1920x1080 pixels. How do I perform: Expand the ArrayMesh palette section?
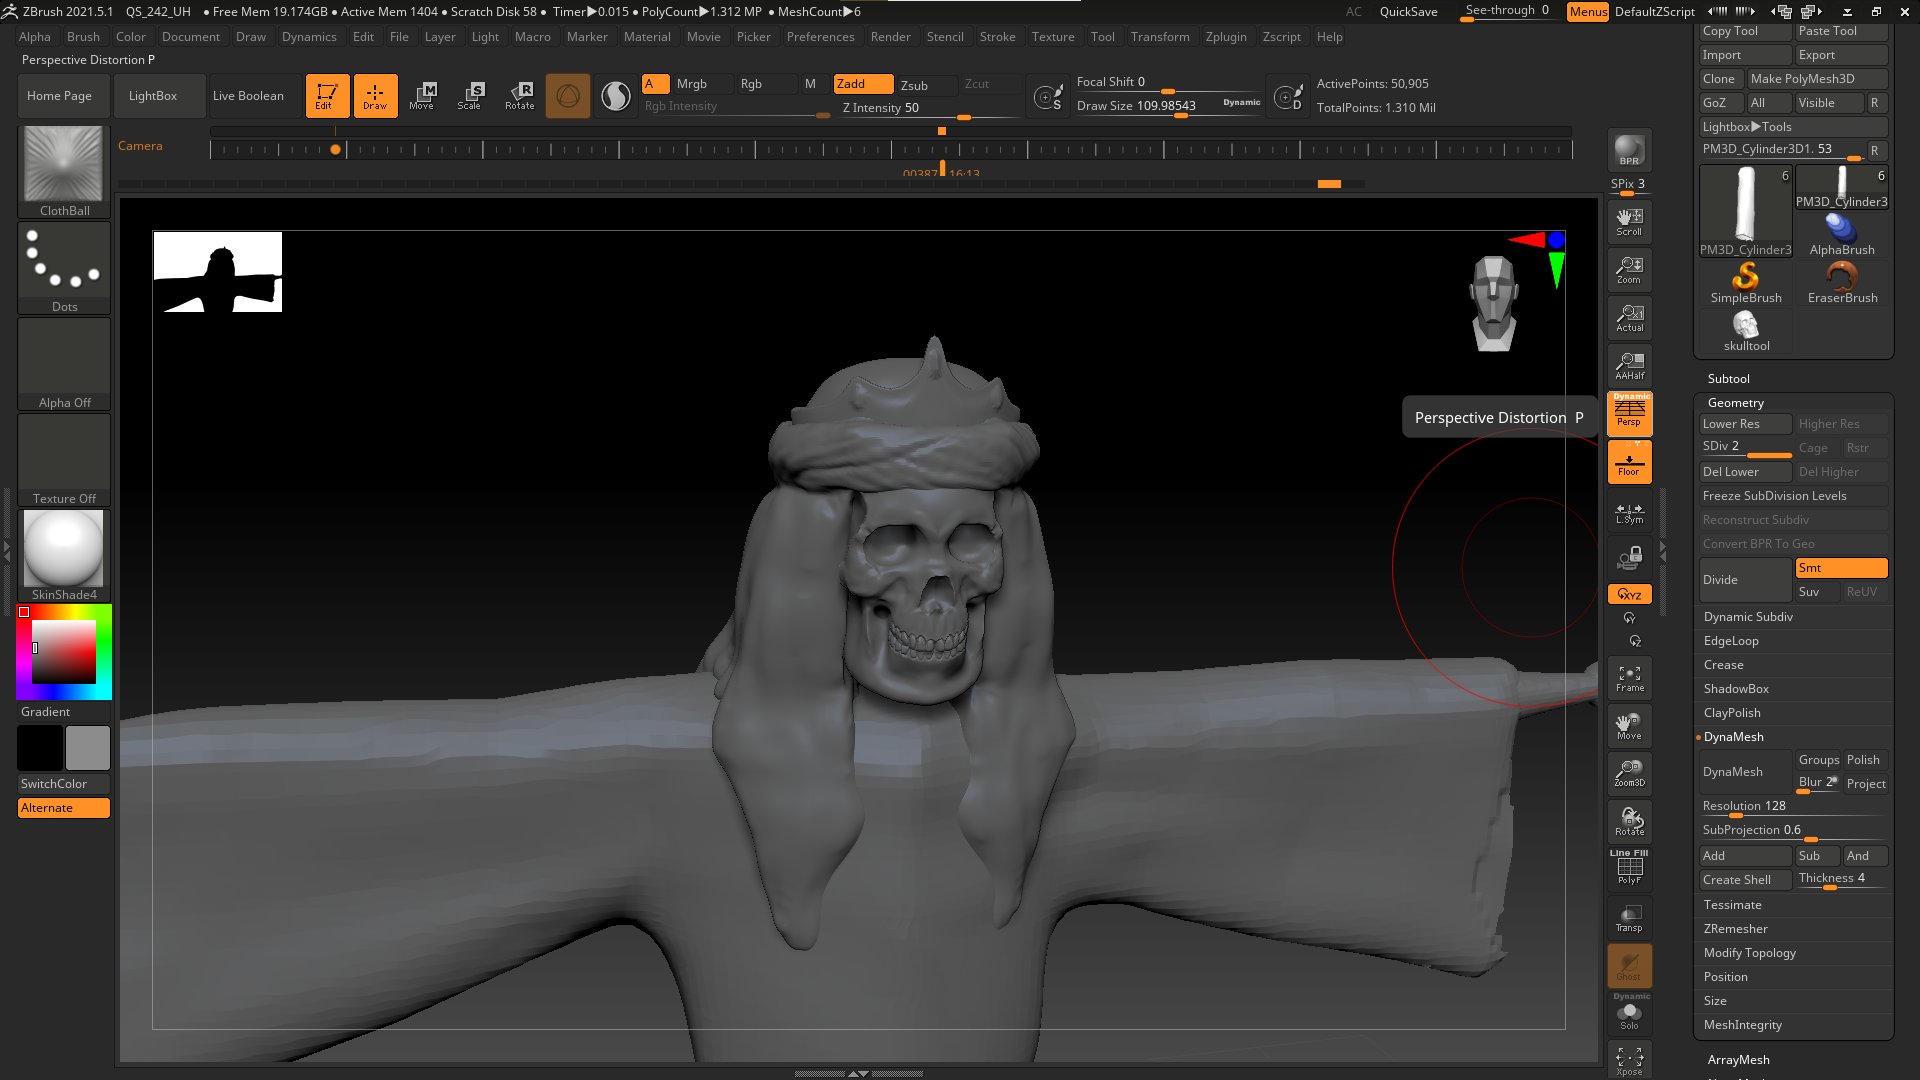pos(1738,1060)
